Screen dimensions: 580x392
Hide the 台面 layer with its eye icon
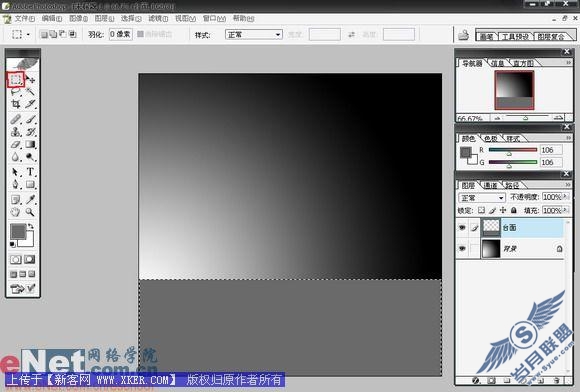point(462,228)
